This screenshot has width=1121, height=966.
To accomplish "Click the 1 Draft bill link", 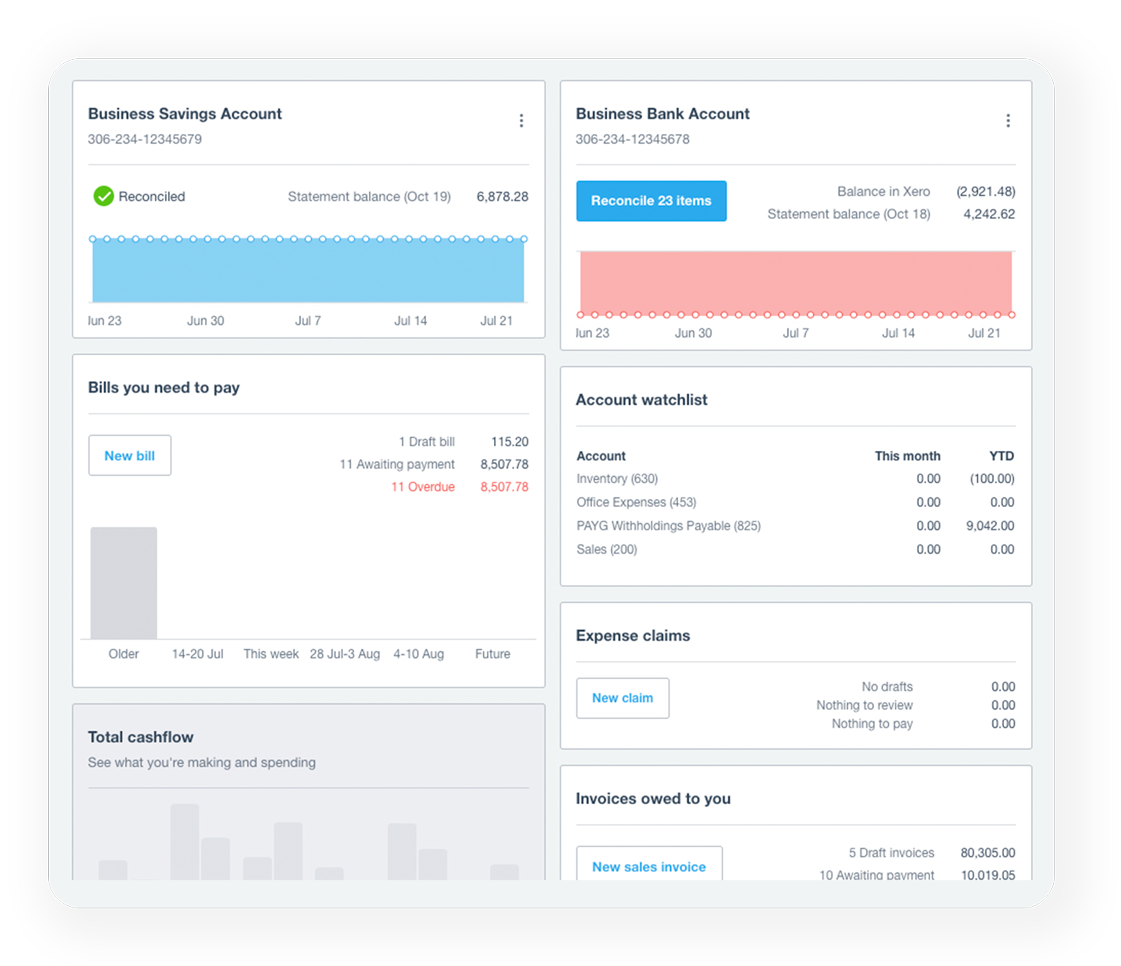I will (x=427, y=442).
